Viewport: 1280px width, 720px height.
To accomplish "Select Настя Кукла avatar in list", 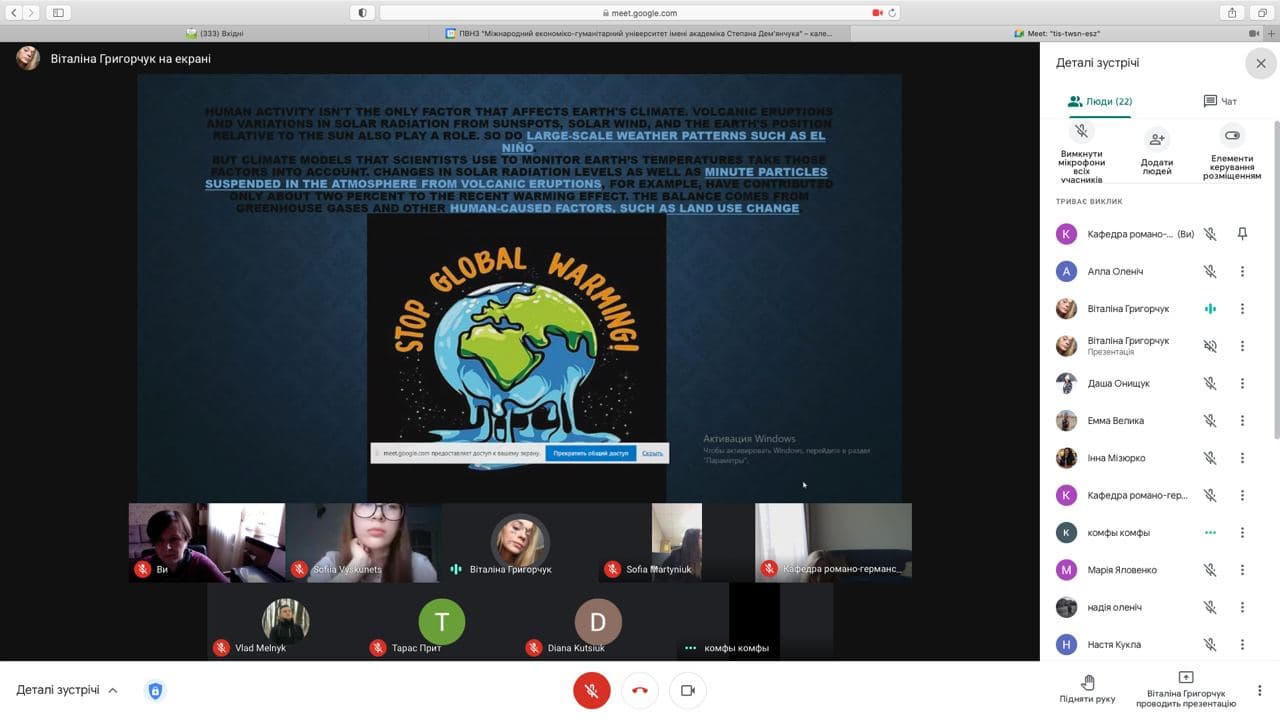I will coord(1067,645).
